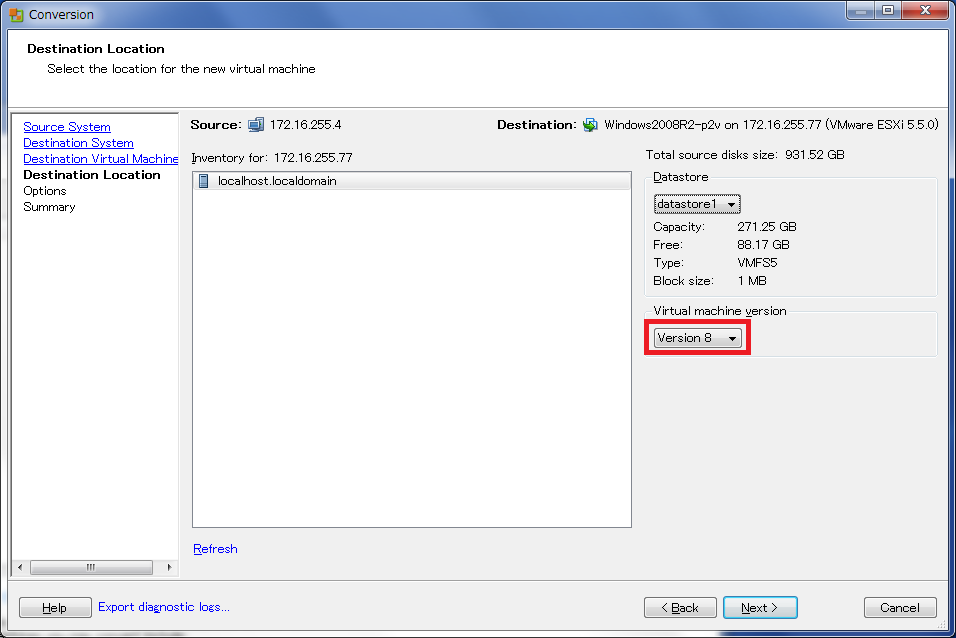
Task: Go to the Destination System step
Action: (78, 143)
